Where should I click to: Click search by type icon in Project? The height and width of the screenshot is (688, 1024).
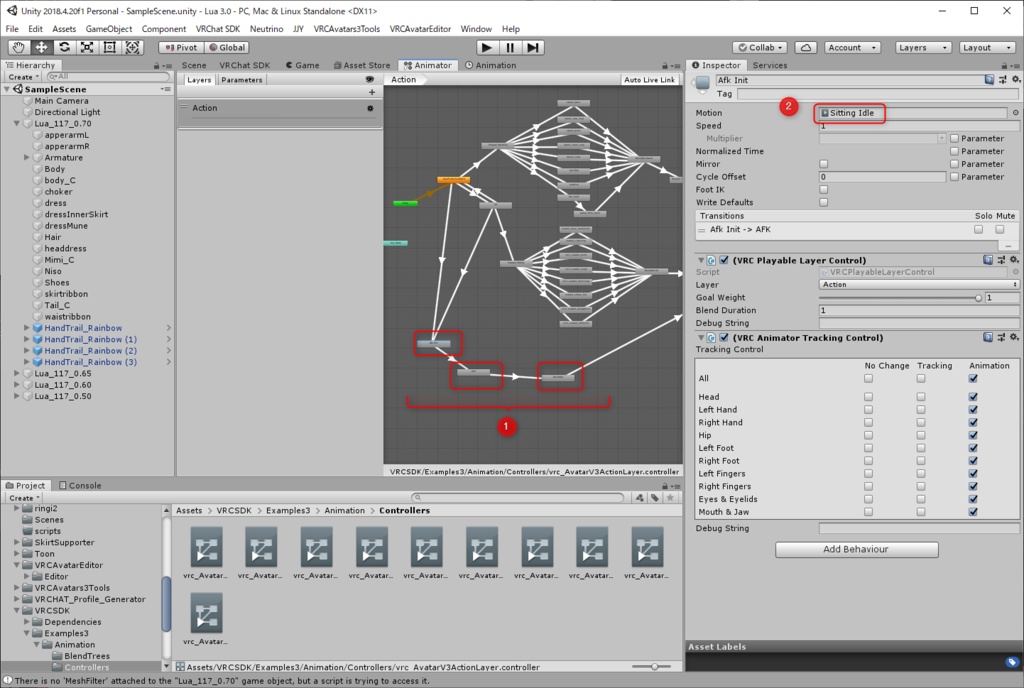click(x=639, y=497)
